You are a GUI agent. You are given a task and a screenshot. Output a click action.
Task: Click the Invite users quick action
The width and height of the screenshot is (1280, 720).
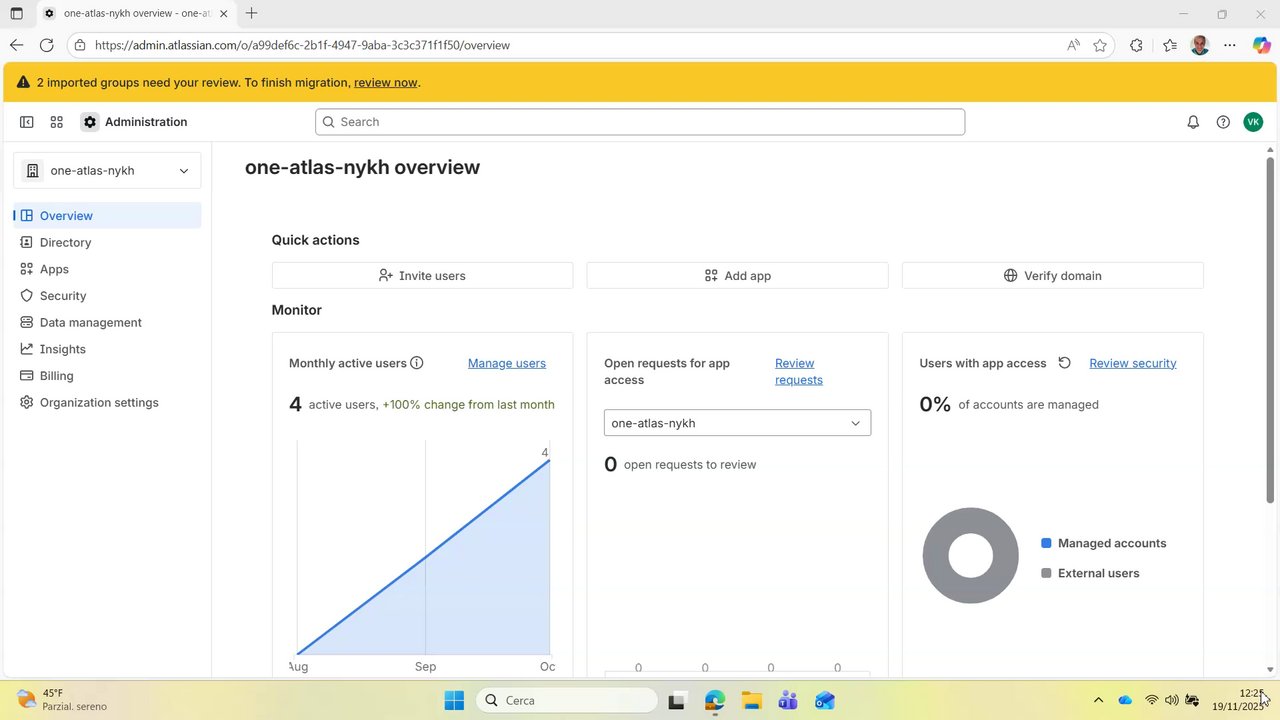[422, 276]
